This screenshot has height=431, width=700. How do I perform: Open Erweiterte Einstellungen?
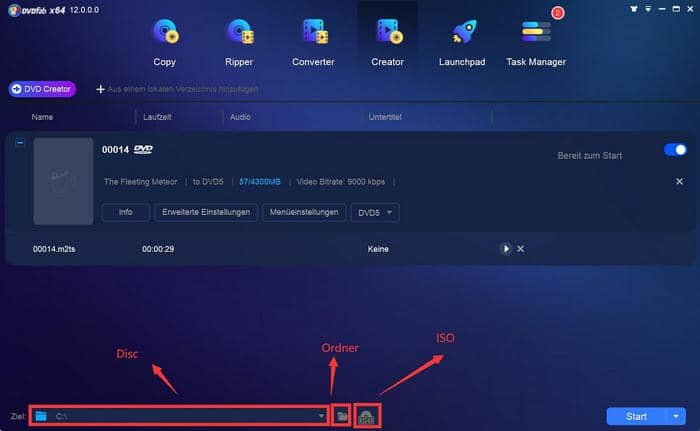206,212
